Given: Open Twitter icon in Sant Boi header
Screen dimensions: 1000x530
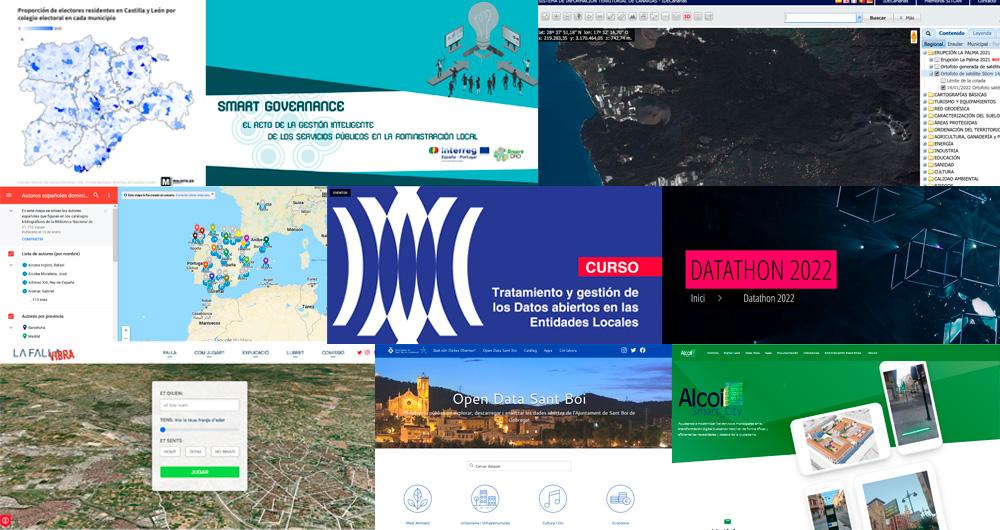Looking at the screenshot, I should (633, 350).
